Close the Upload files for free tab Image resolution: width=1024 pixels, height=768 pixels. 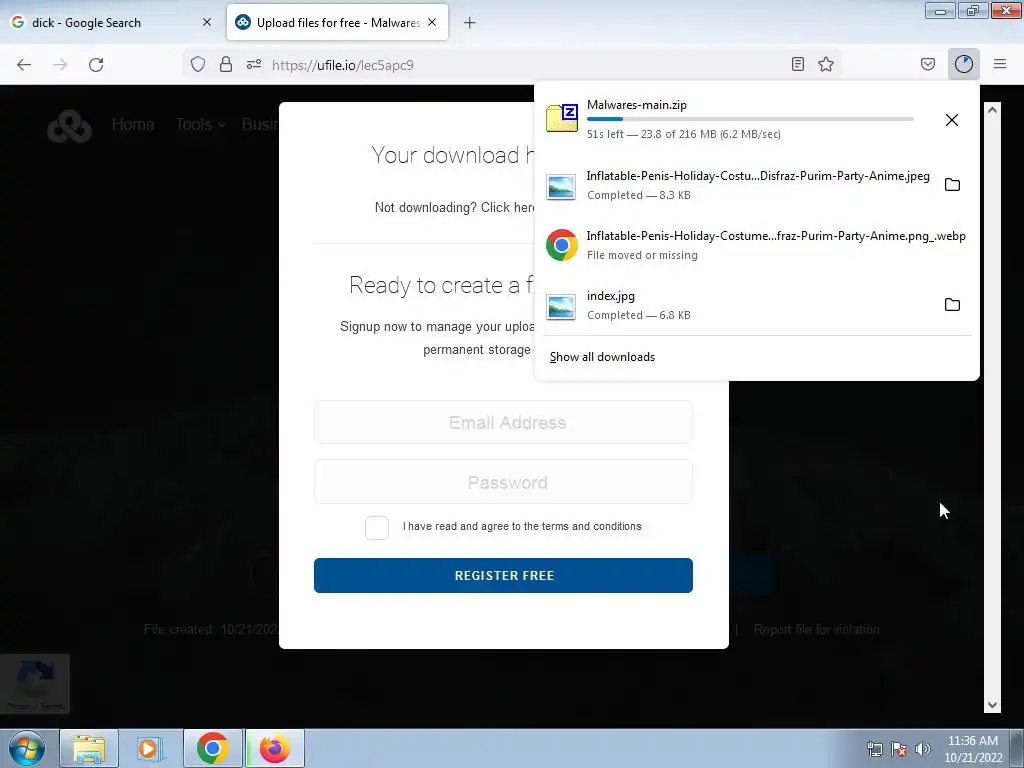point(432,22)
